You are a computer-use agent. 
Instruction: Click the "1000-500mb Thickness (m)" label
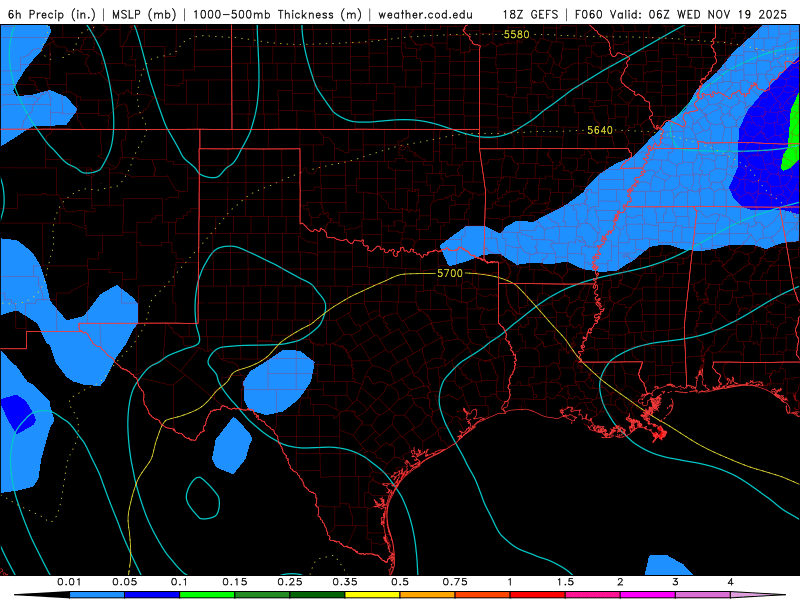pos(277,15)
